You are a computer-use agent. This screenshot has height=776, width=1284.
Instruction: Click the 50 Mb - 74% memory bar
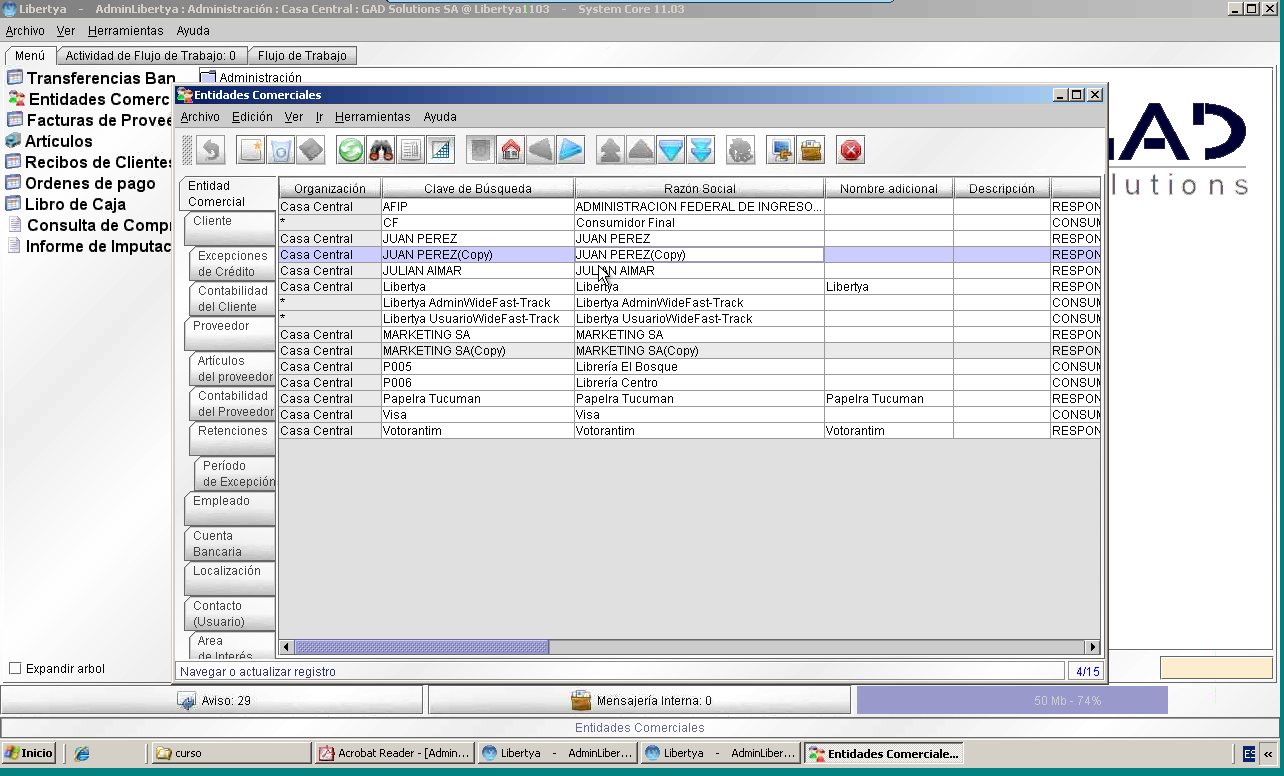[1012, 700]
